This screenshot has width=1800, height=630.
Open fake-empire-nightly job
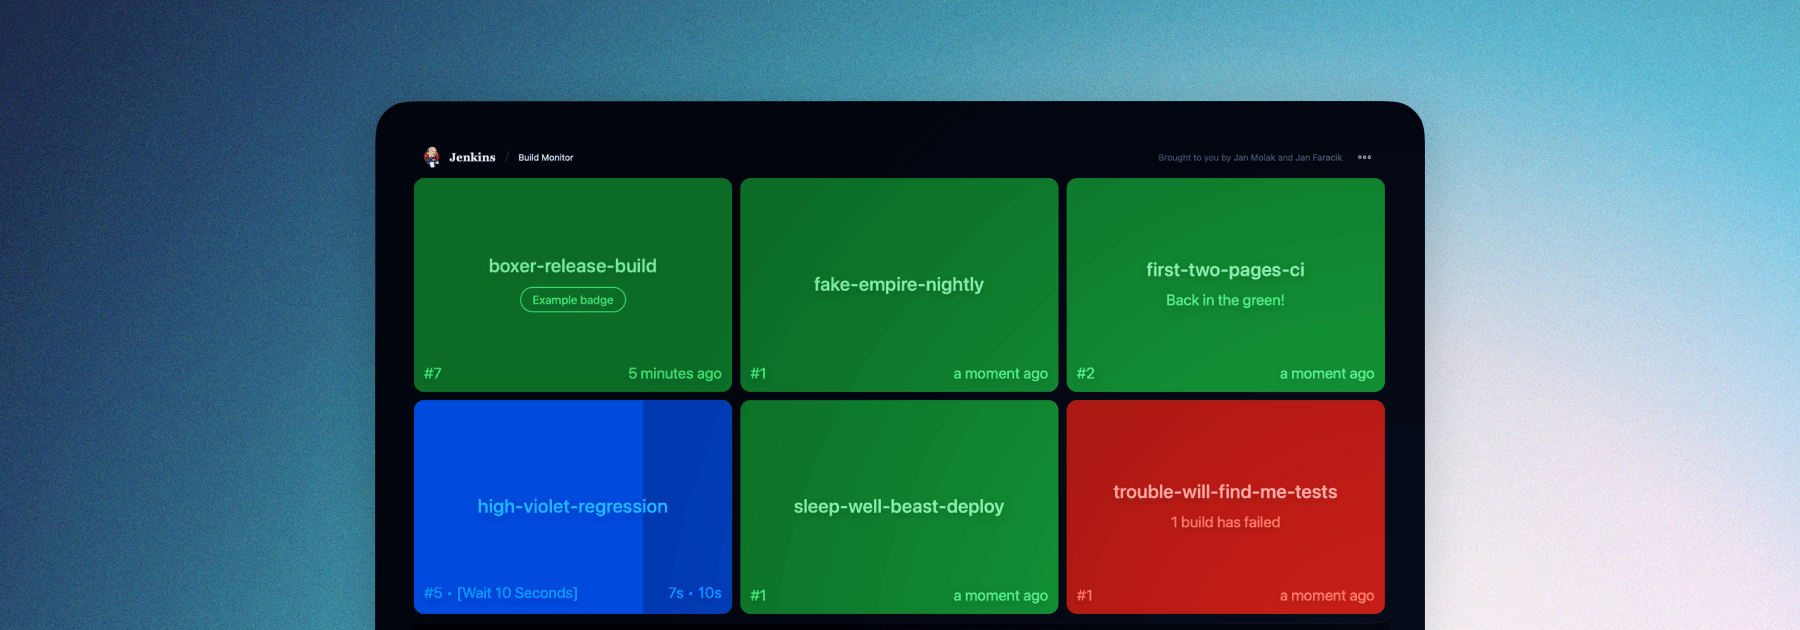pyautogui.click(x=899, y=284)
